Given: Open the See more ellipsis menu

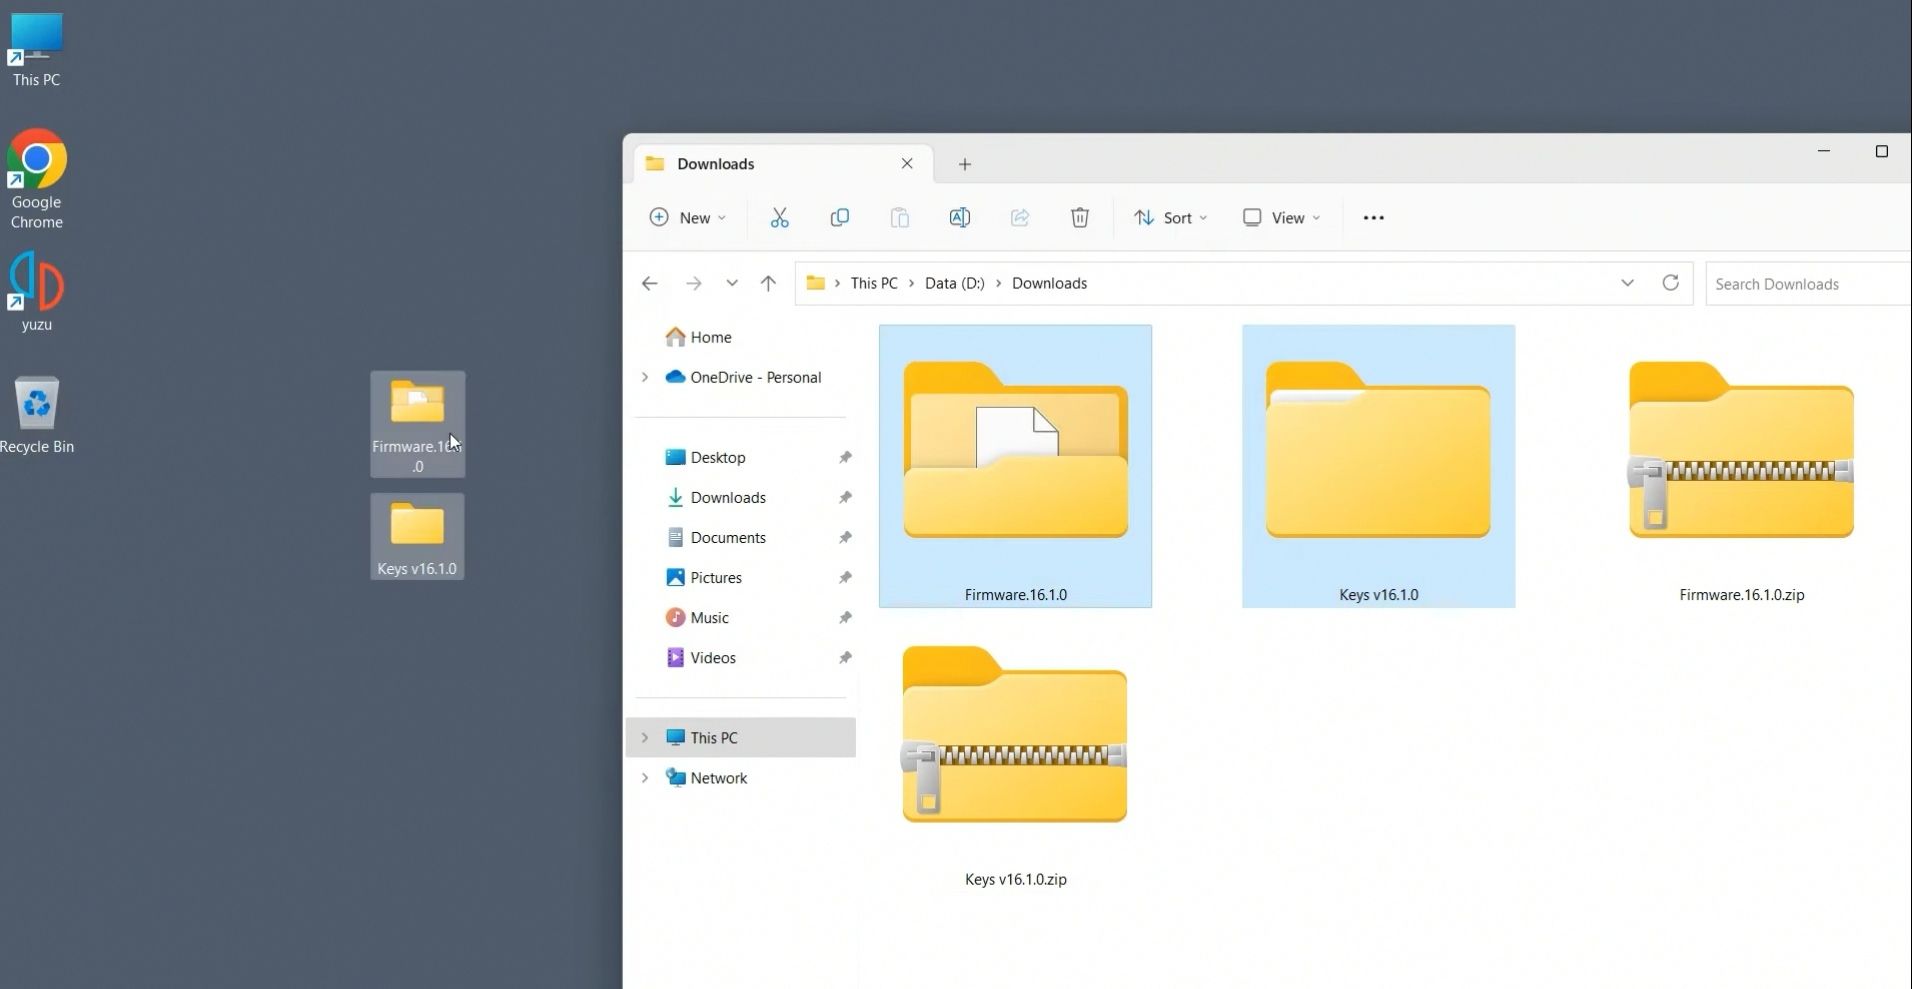Looking at the screenshot, I should click(x=1373, y=218).
